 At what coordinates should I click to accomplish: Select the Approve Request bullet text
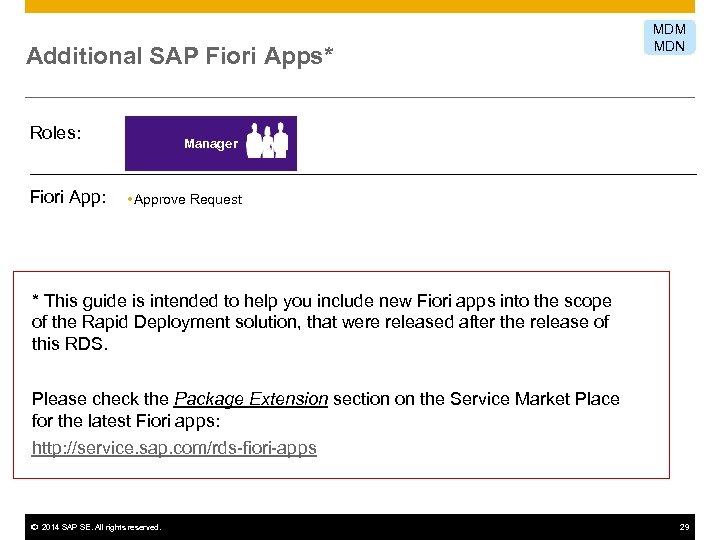click(188, 200)
